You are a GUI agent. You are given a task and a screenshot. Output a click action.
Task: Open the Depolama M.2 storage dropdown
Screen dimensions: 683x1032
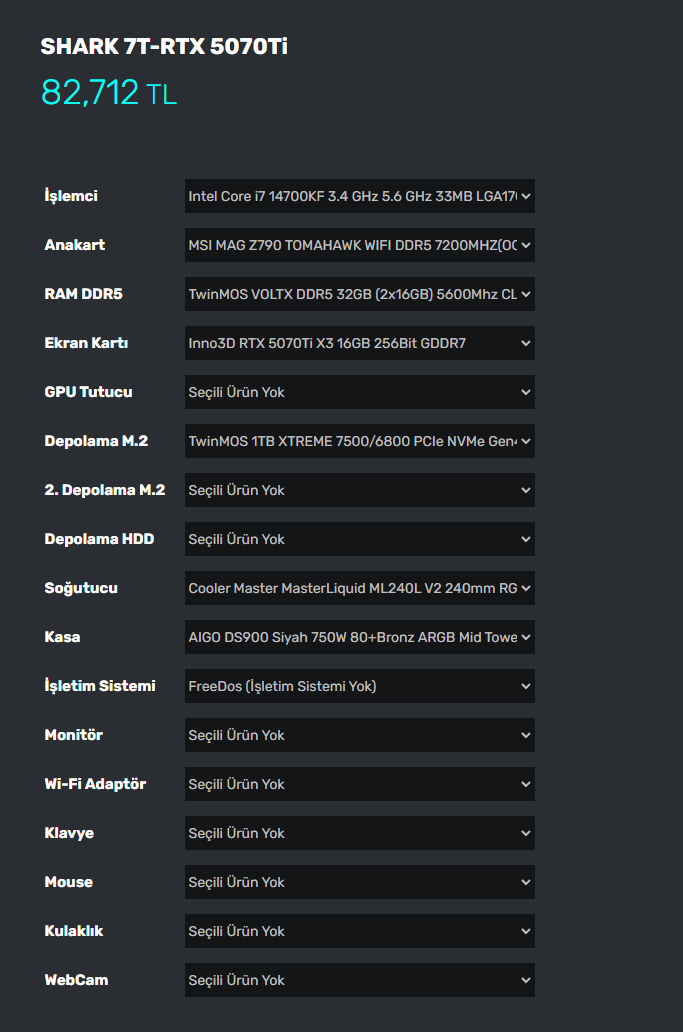tap(359, 441)
